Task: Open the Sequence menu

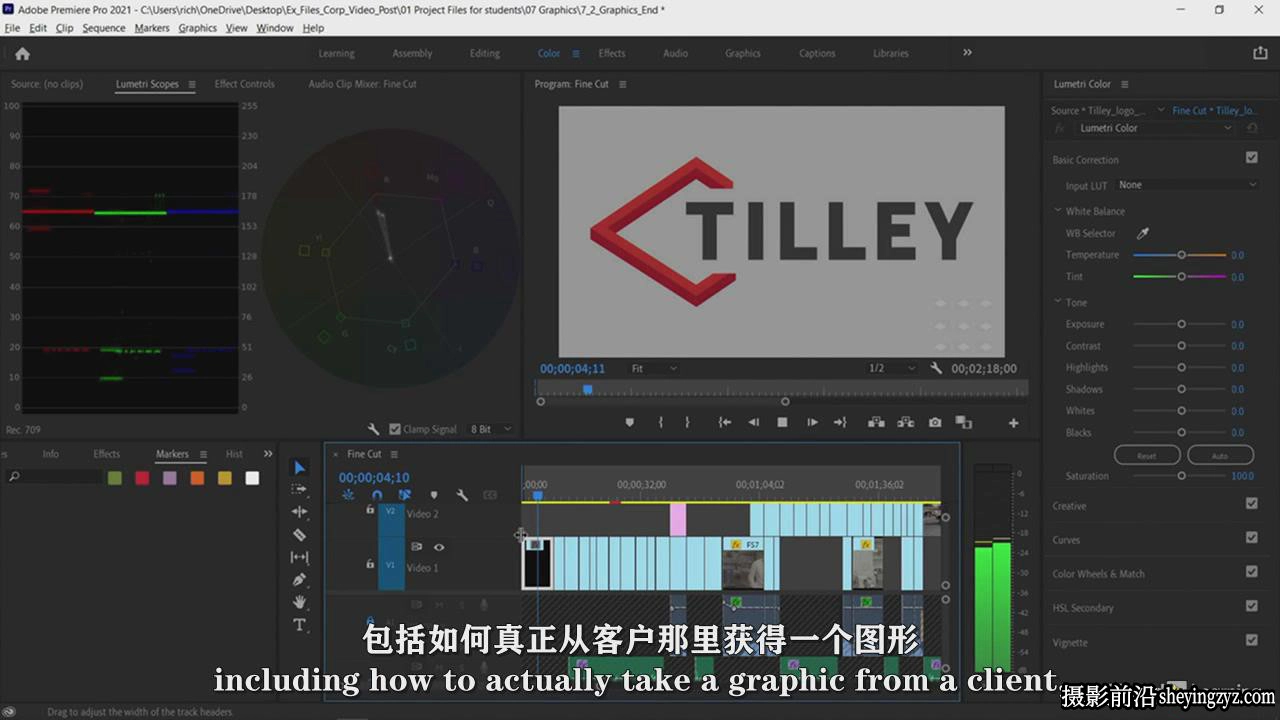Action: pos(104,28)
